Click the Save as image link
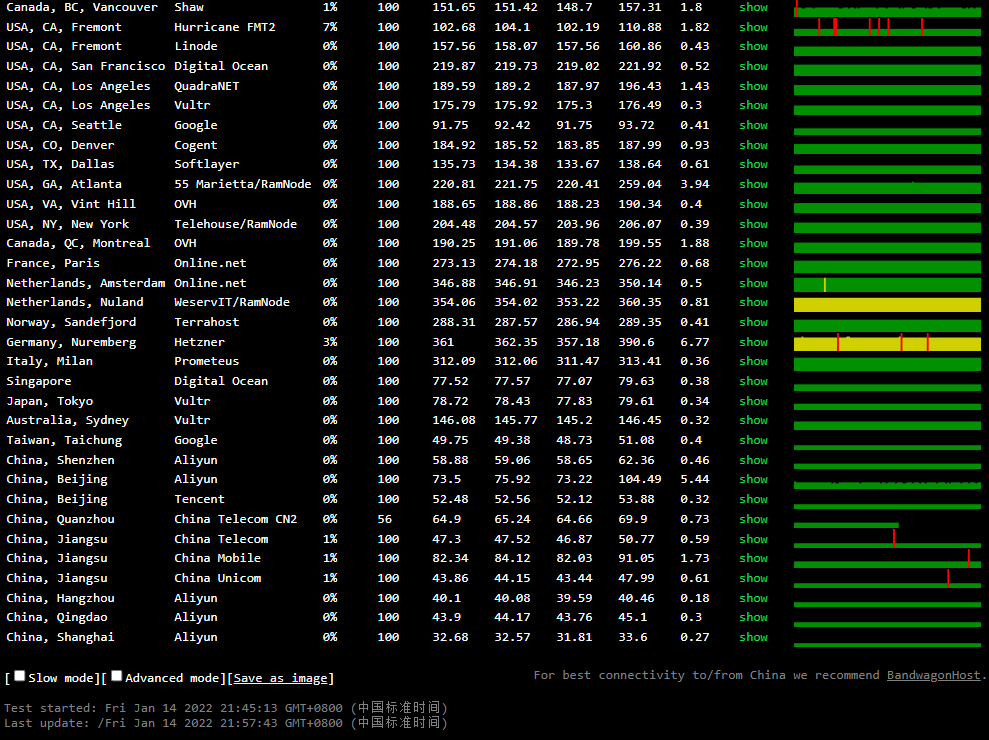 click(281, 678)
